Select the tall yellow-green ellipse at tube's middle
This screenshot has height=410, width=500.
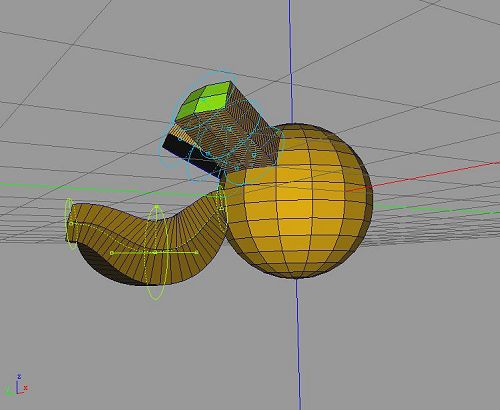pyautogui.click(x=156, y=253)
